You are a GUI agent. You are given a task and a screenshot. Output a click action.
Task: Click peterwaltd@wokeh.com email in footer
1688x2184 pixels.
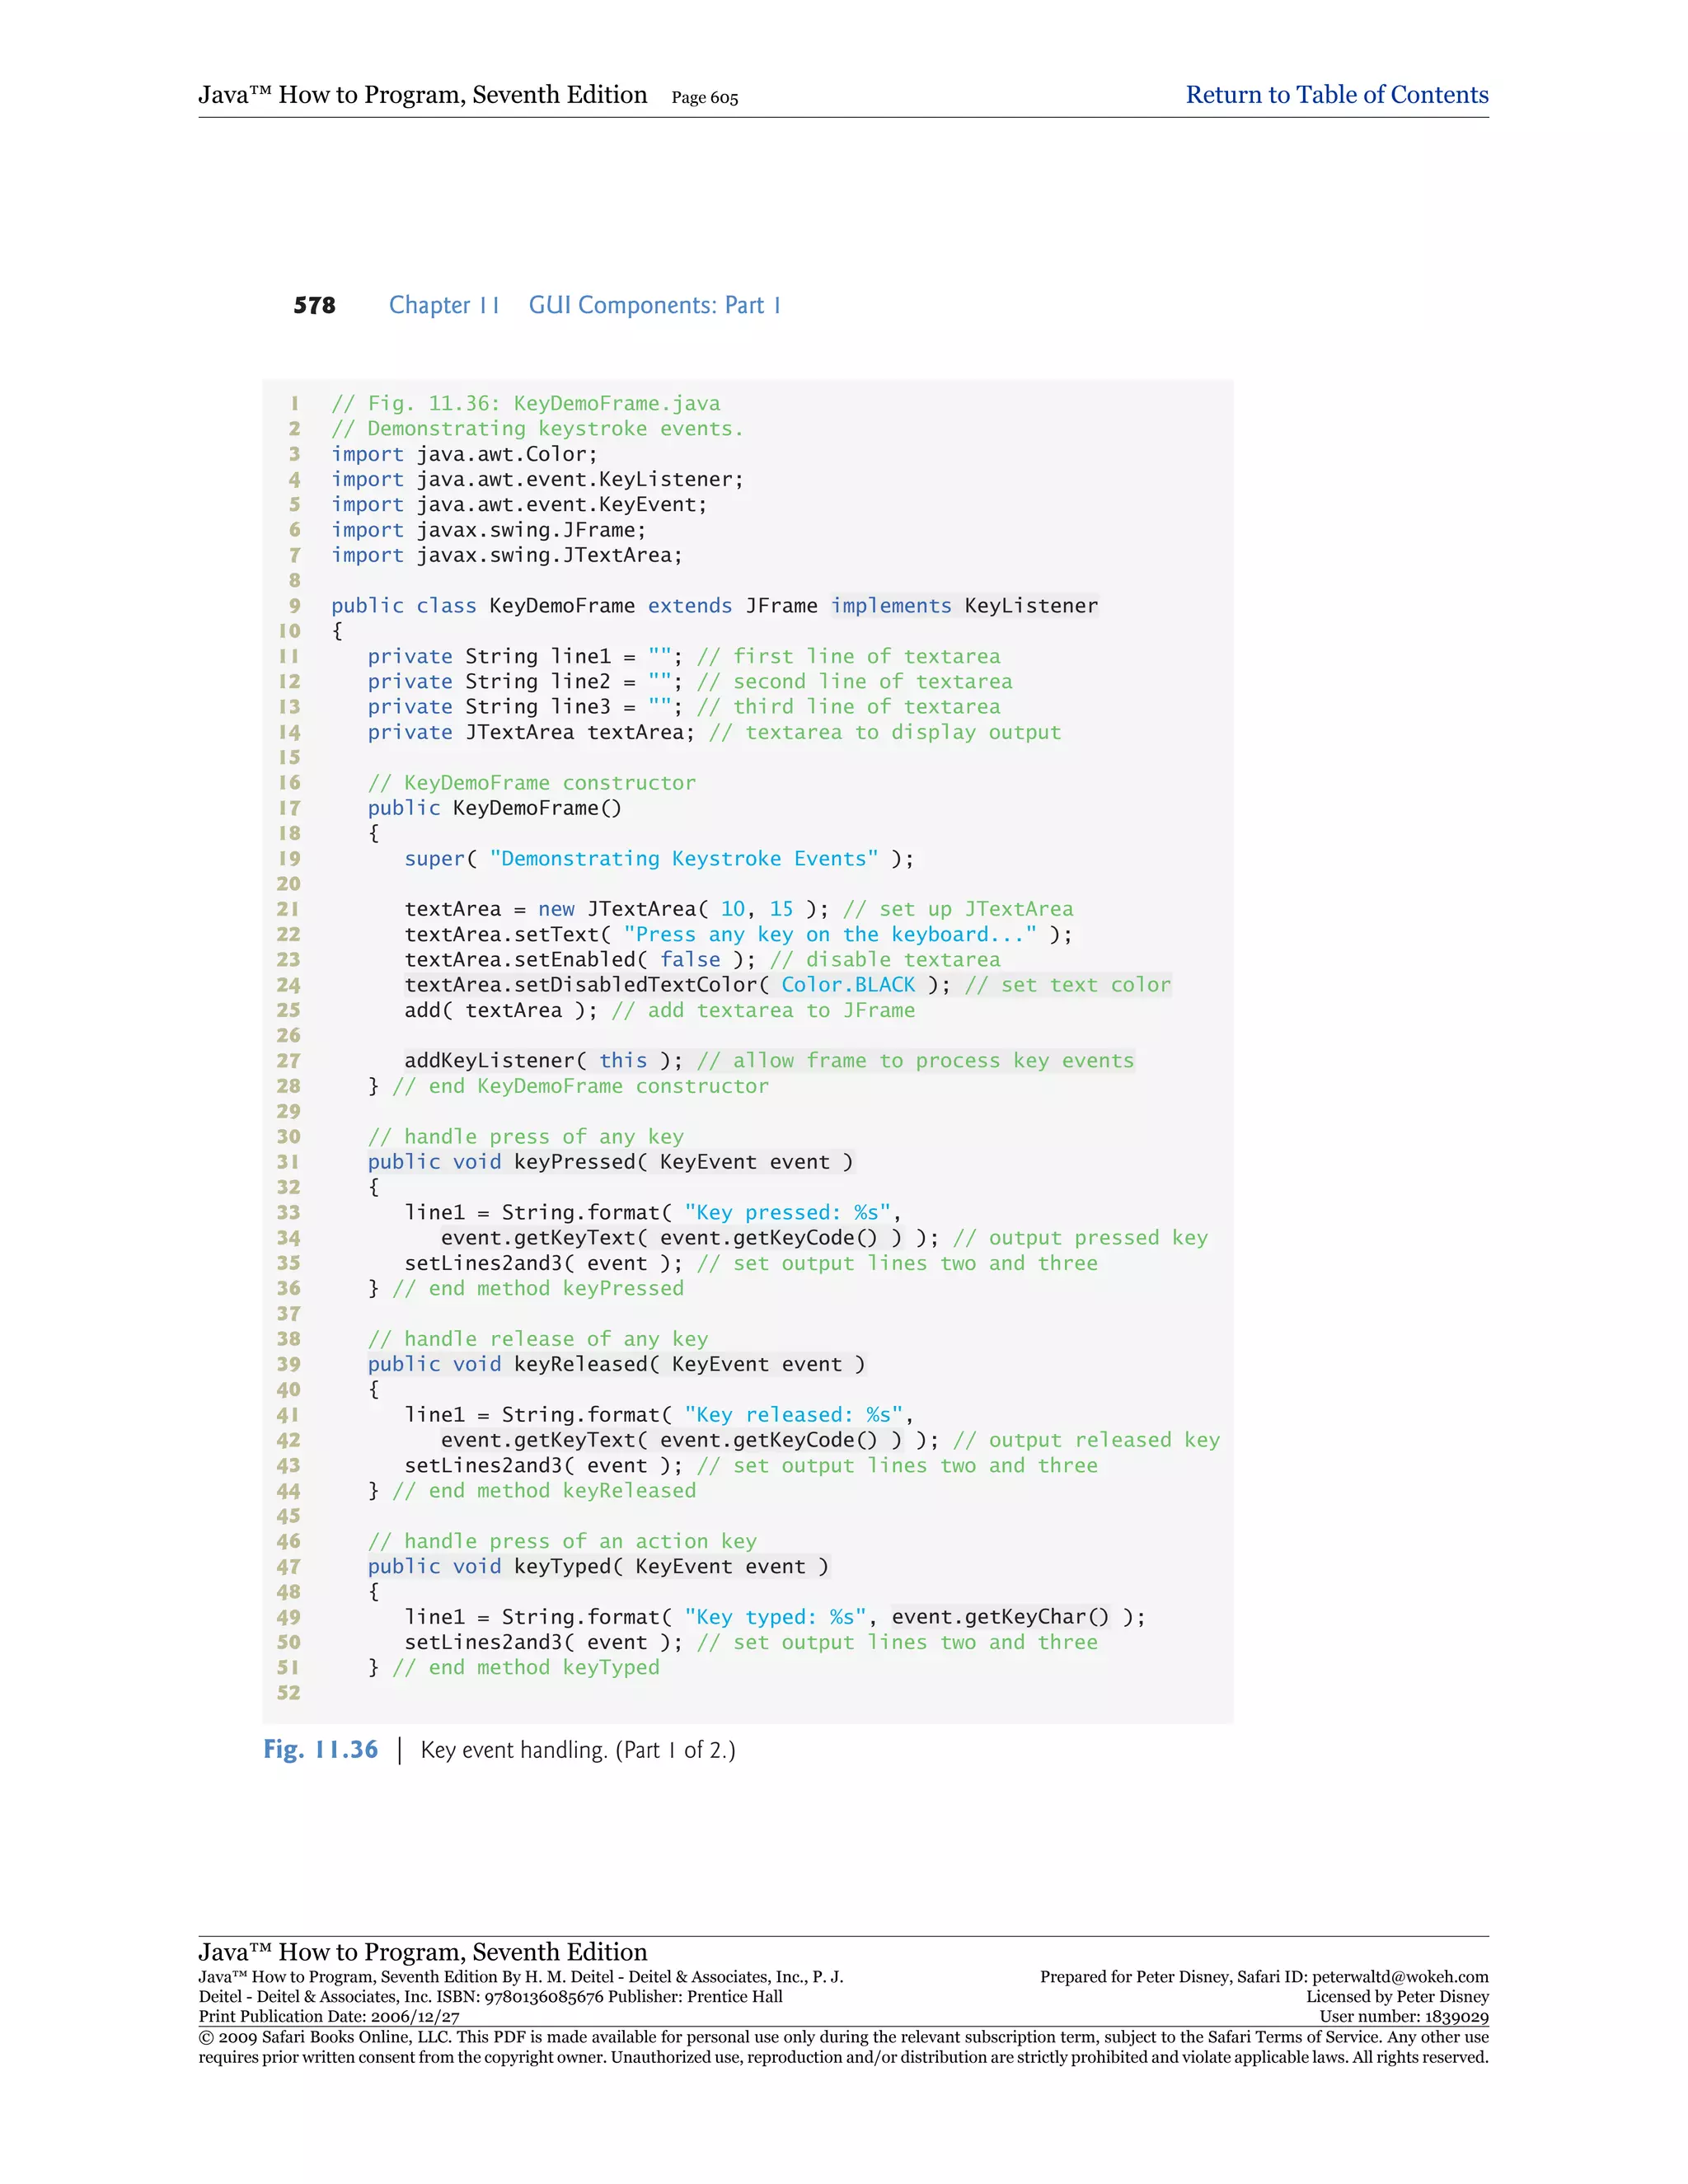(x=1399, y=1977)
